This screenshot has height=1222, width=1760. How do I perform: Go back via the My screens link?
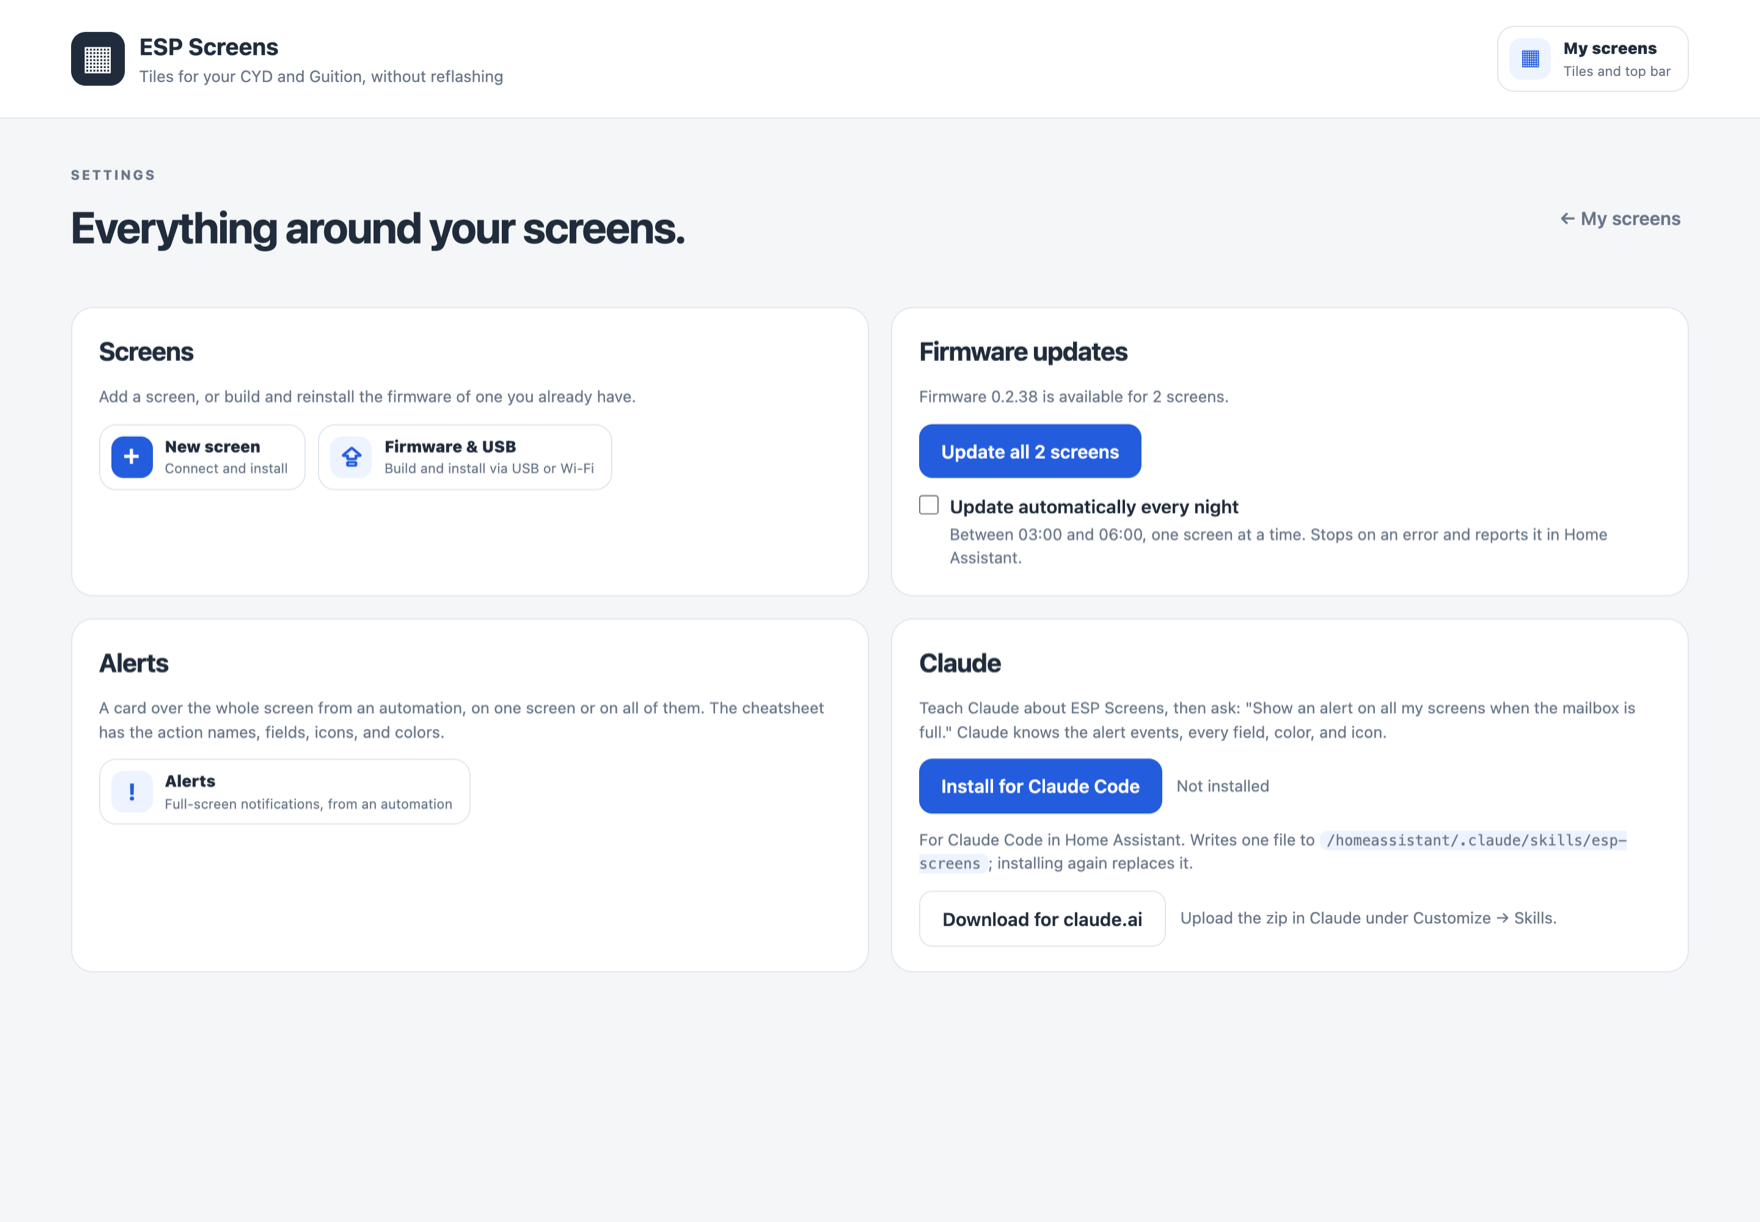pos(1620,218)
